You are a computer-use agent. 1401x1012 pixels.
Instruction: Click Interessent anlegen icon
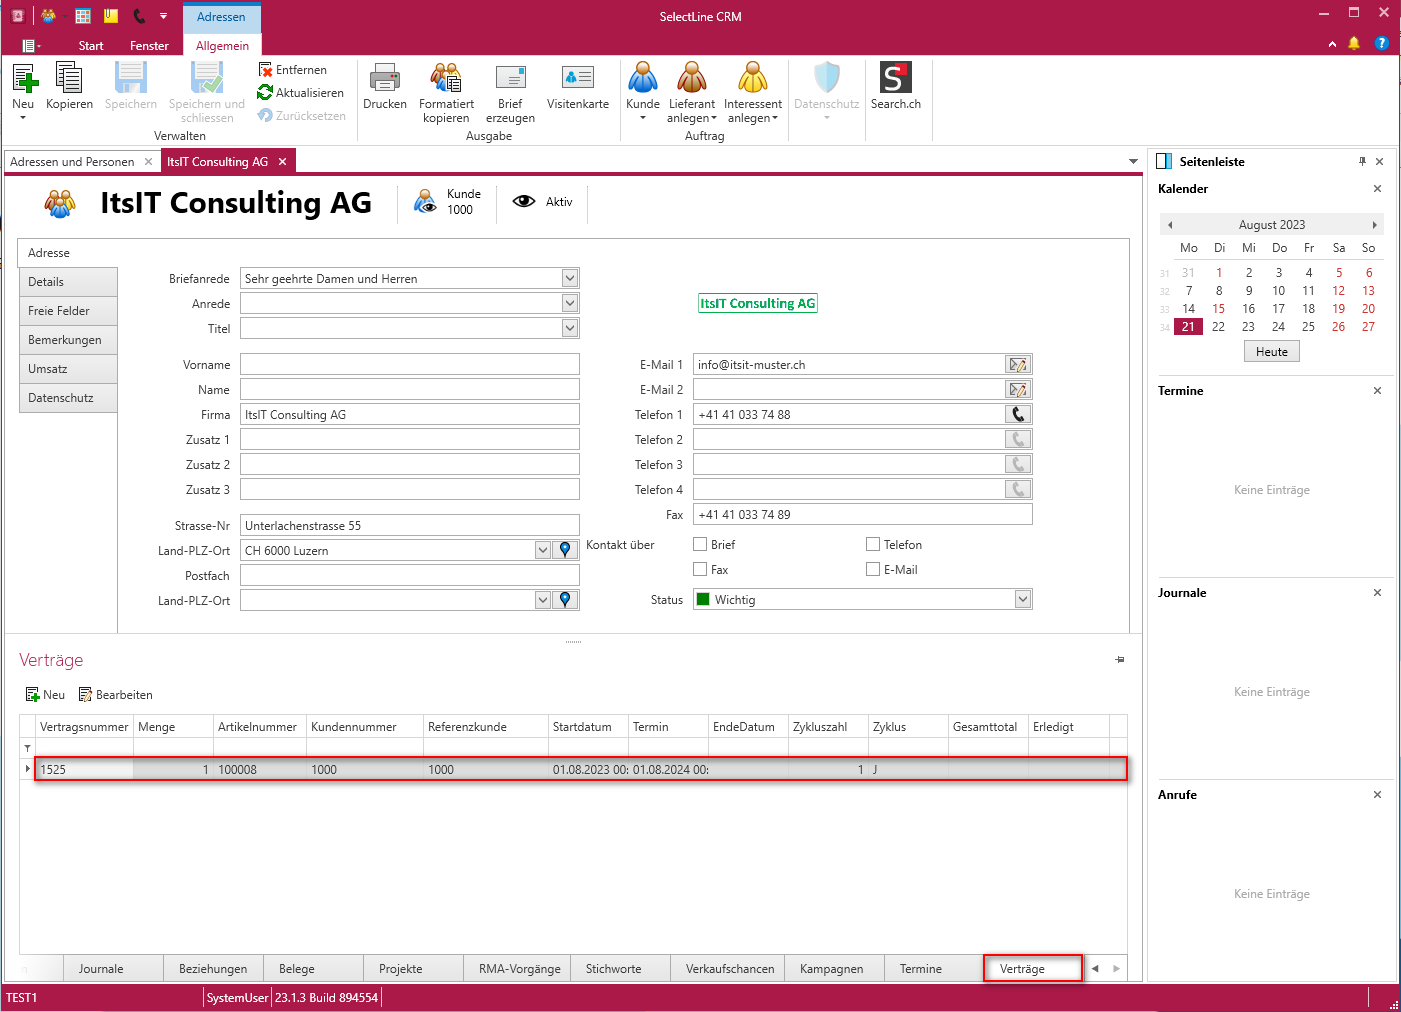click(x=753, y=78)
